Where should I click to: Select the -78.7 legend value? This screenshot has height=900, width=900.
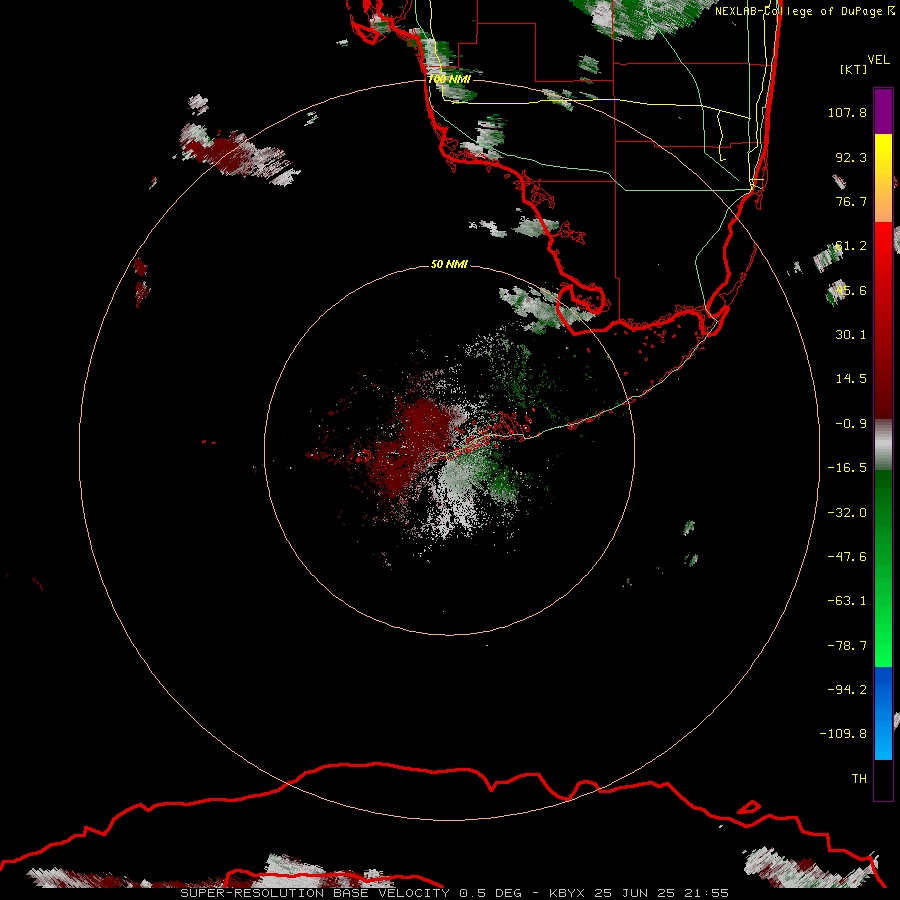(847, 646)
